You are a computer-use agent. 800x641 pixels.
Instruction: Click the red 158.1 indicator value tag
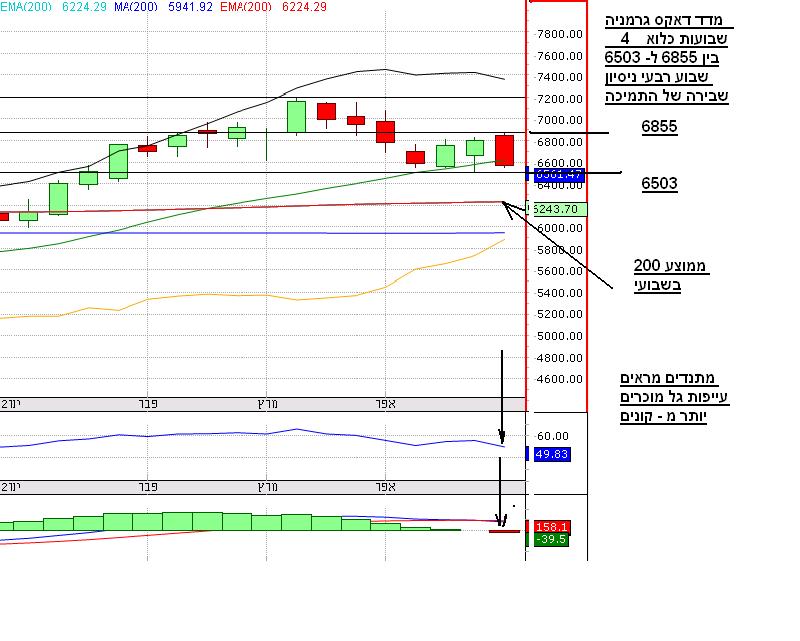point(552,526)
